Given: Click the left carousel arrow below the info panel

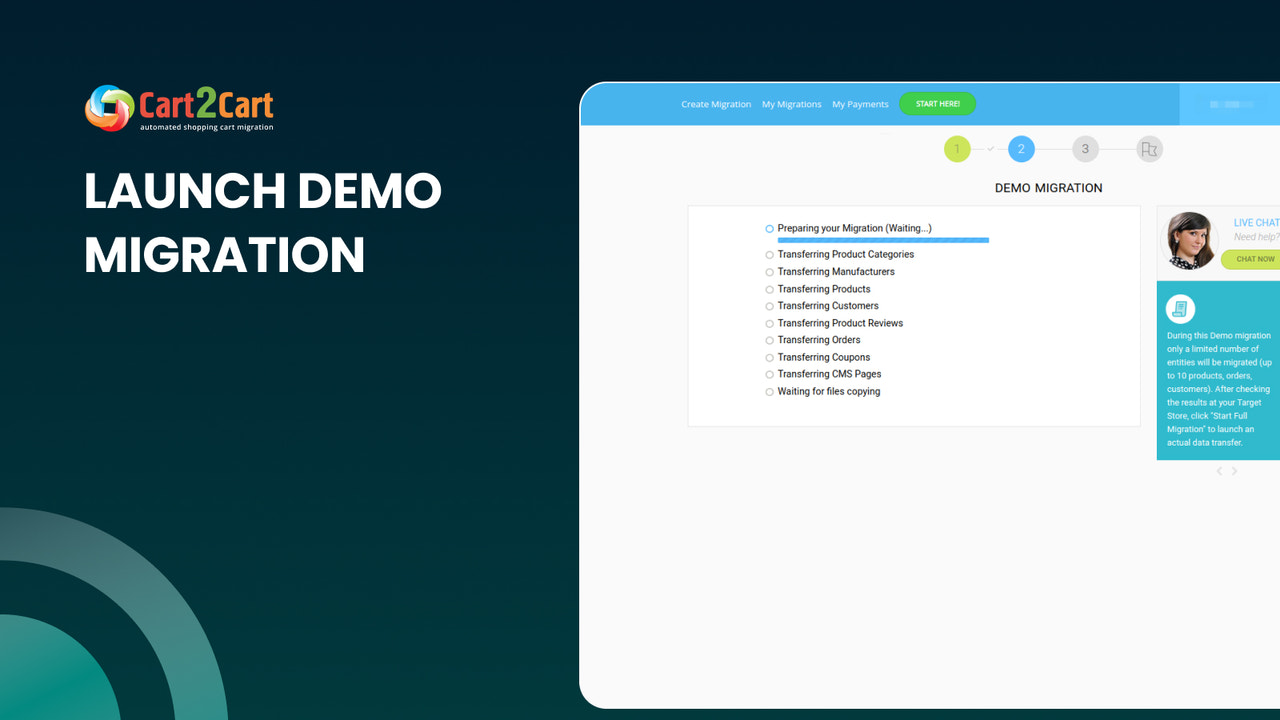Looking at the screenshot, I should [x=1219, y=471].
